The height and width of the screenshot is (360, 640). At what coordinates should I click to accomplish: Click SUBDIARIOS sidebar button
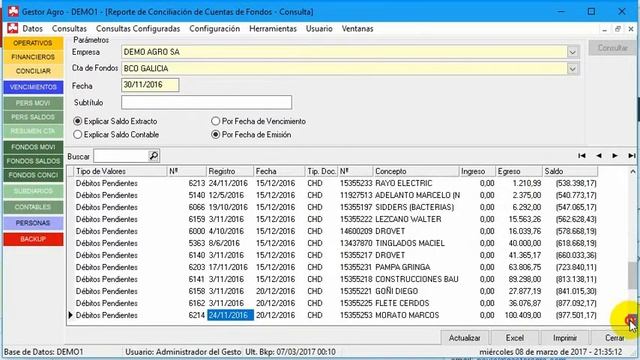(33, 191)
